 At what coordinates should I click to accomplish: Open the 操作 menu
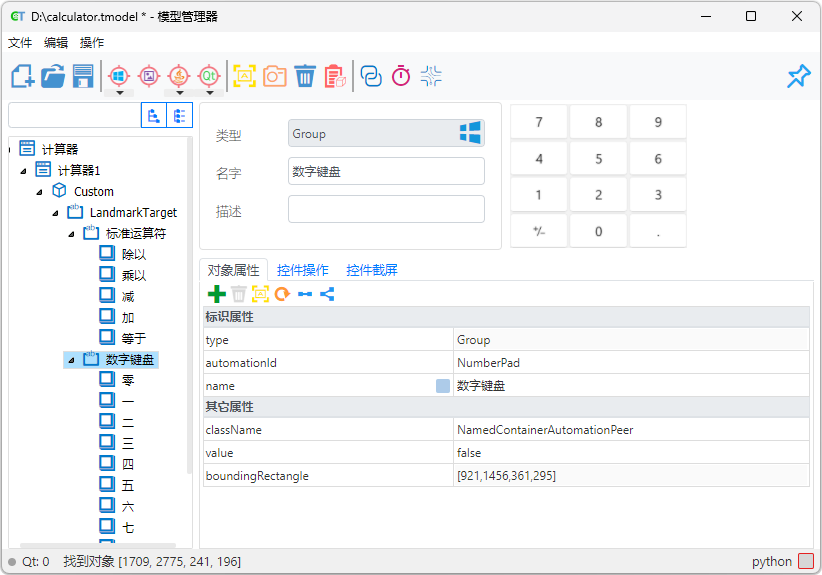92,42
